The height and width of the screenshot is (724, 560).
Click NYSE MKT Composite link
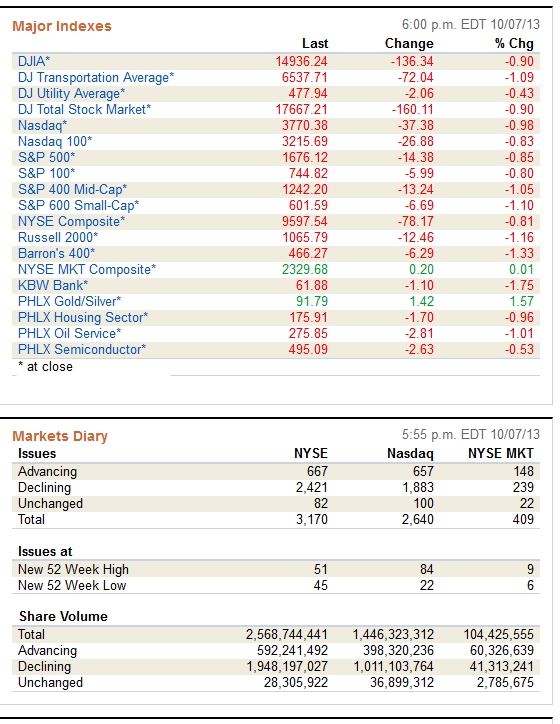pos(87,269)
